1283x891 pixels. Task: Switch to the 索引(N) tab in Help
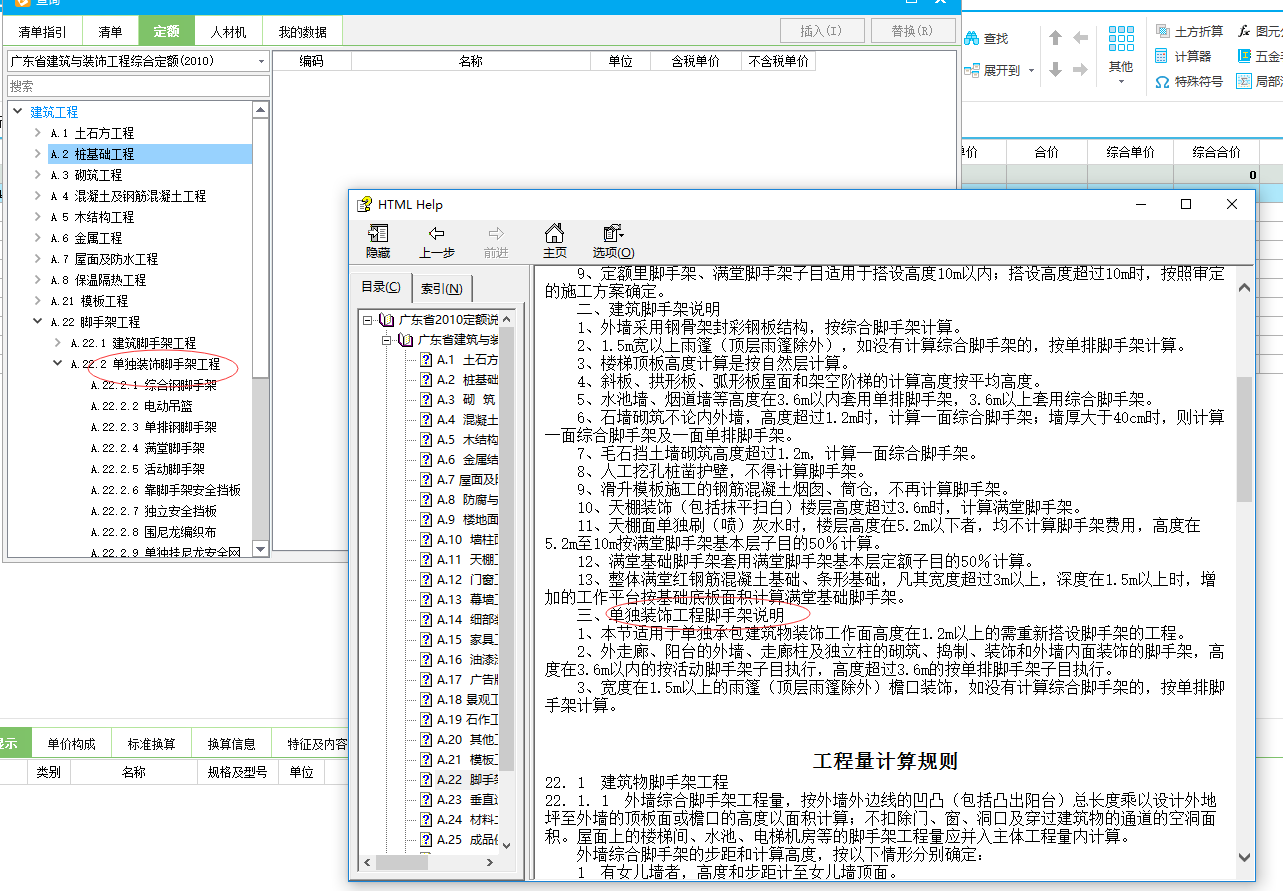point(441,288)
